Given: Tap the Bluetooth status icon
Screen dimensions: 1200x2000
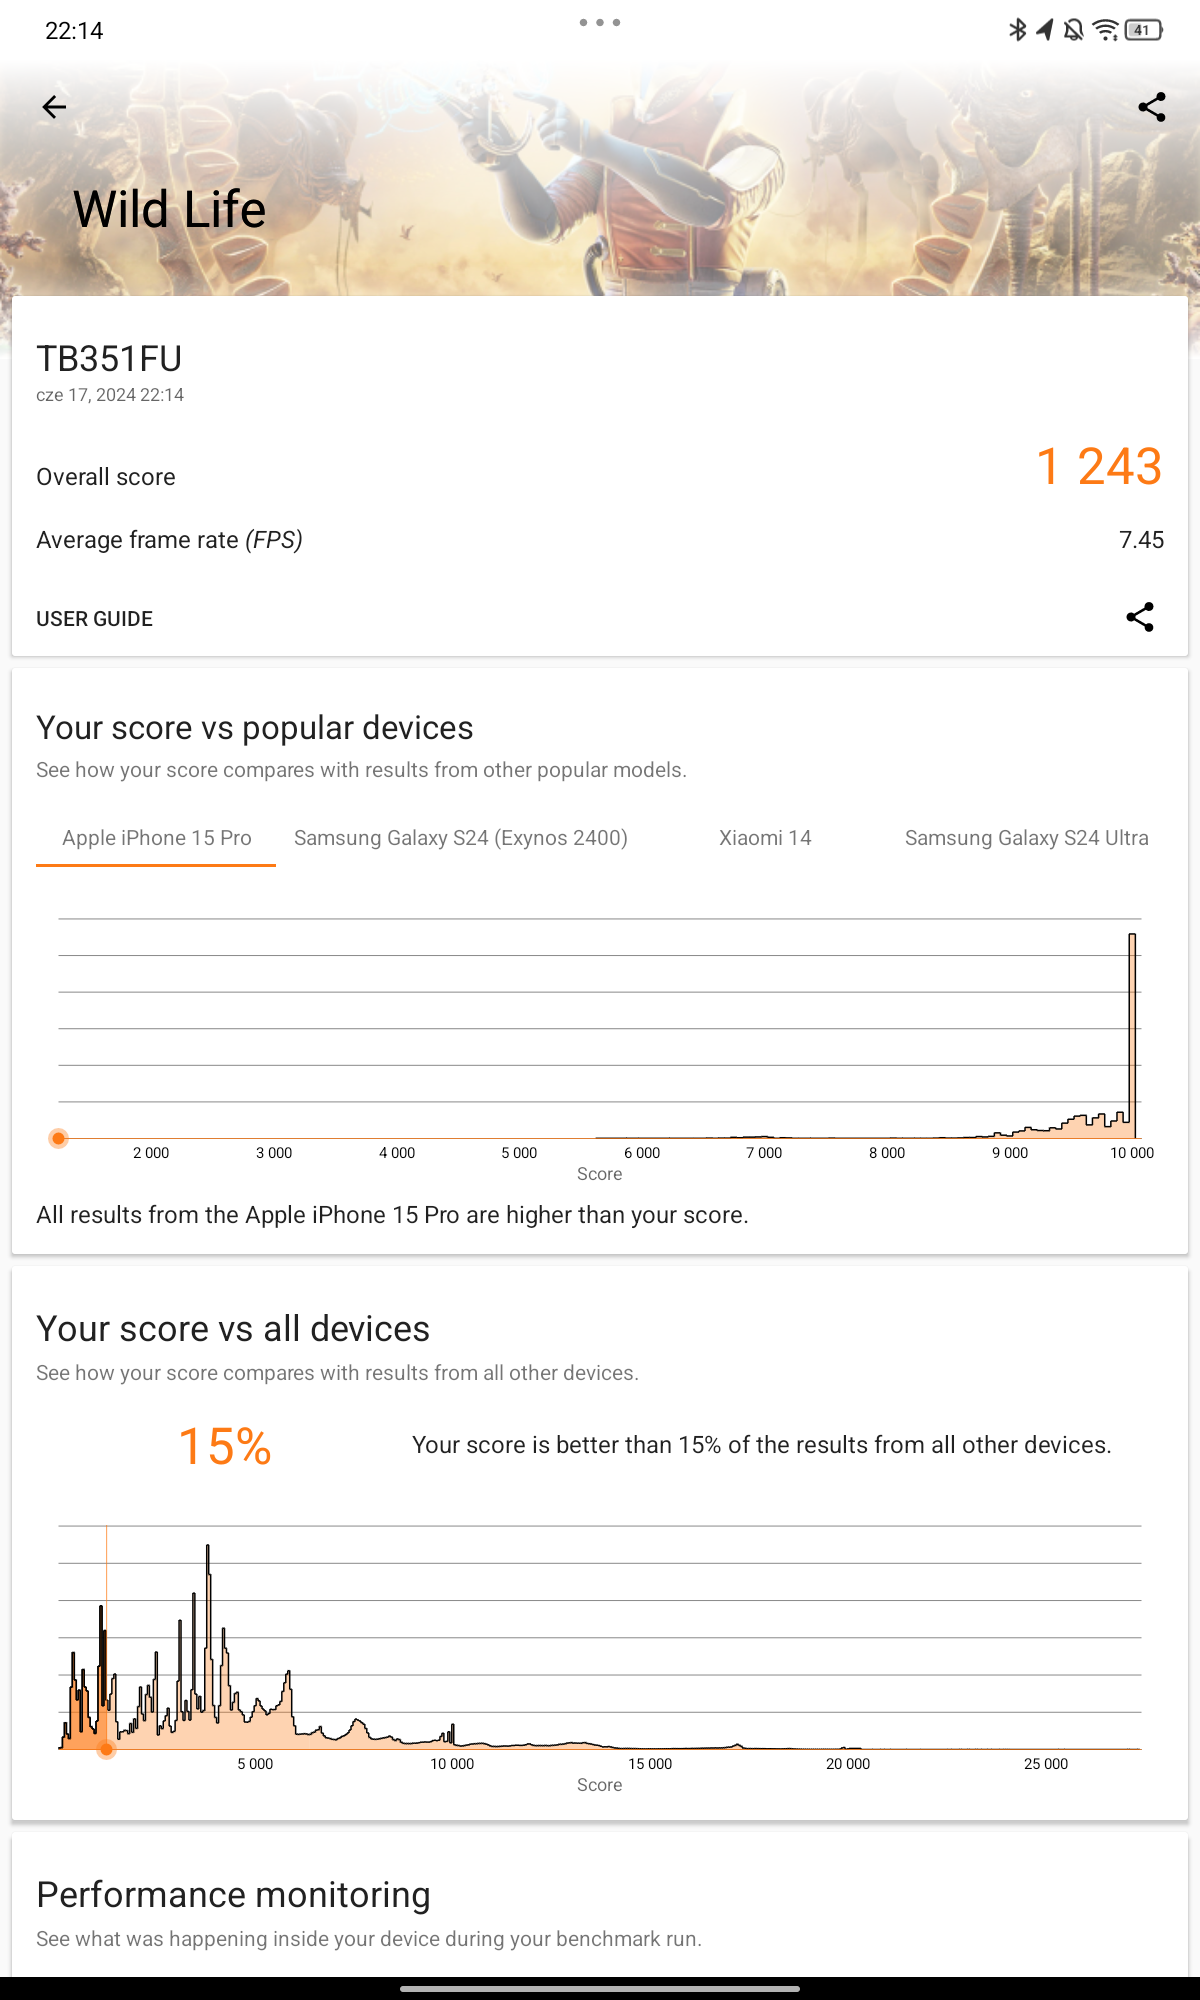Looking at the screenshot, I should click(x=1017, y=30).
